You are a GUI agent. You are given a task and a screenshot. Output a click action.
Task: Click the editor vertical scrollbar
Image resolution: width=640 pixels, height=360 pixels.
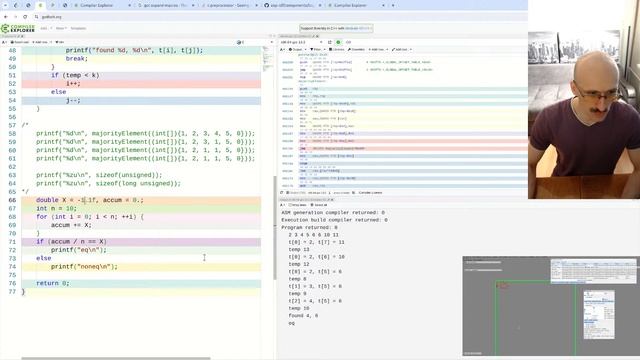point(275,228)
